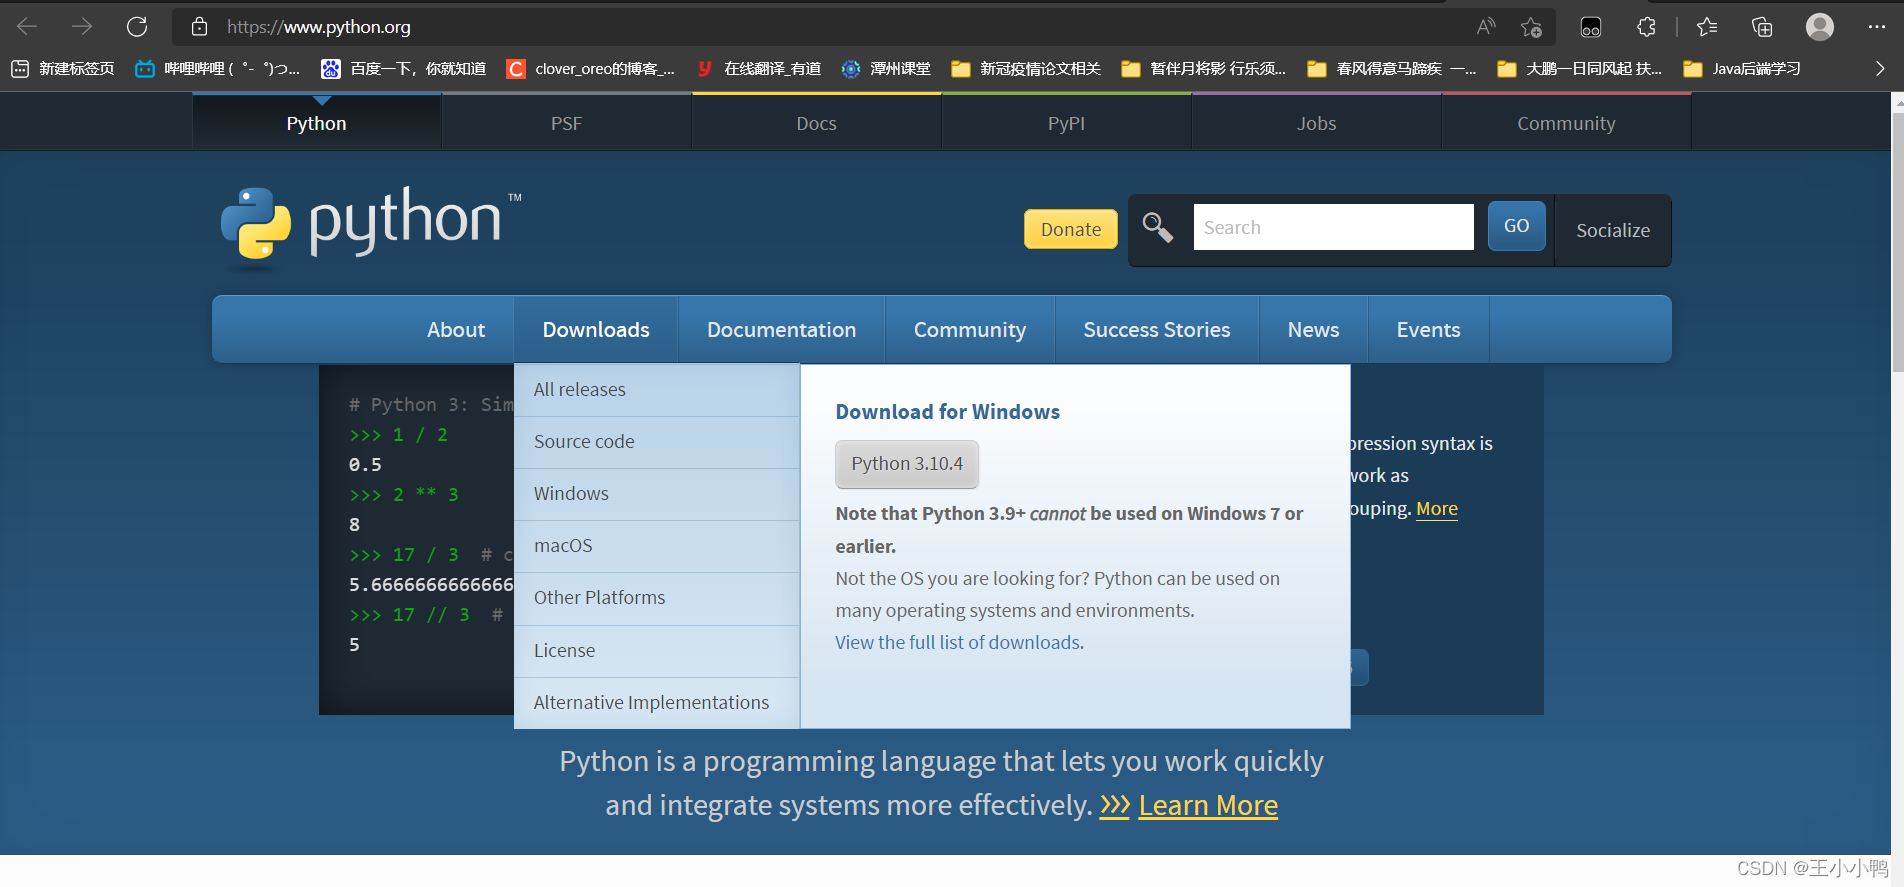Open the 大鹏一日同风起 bookmark folder

pyautogui.click(x=1579, y=68)
